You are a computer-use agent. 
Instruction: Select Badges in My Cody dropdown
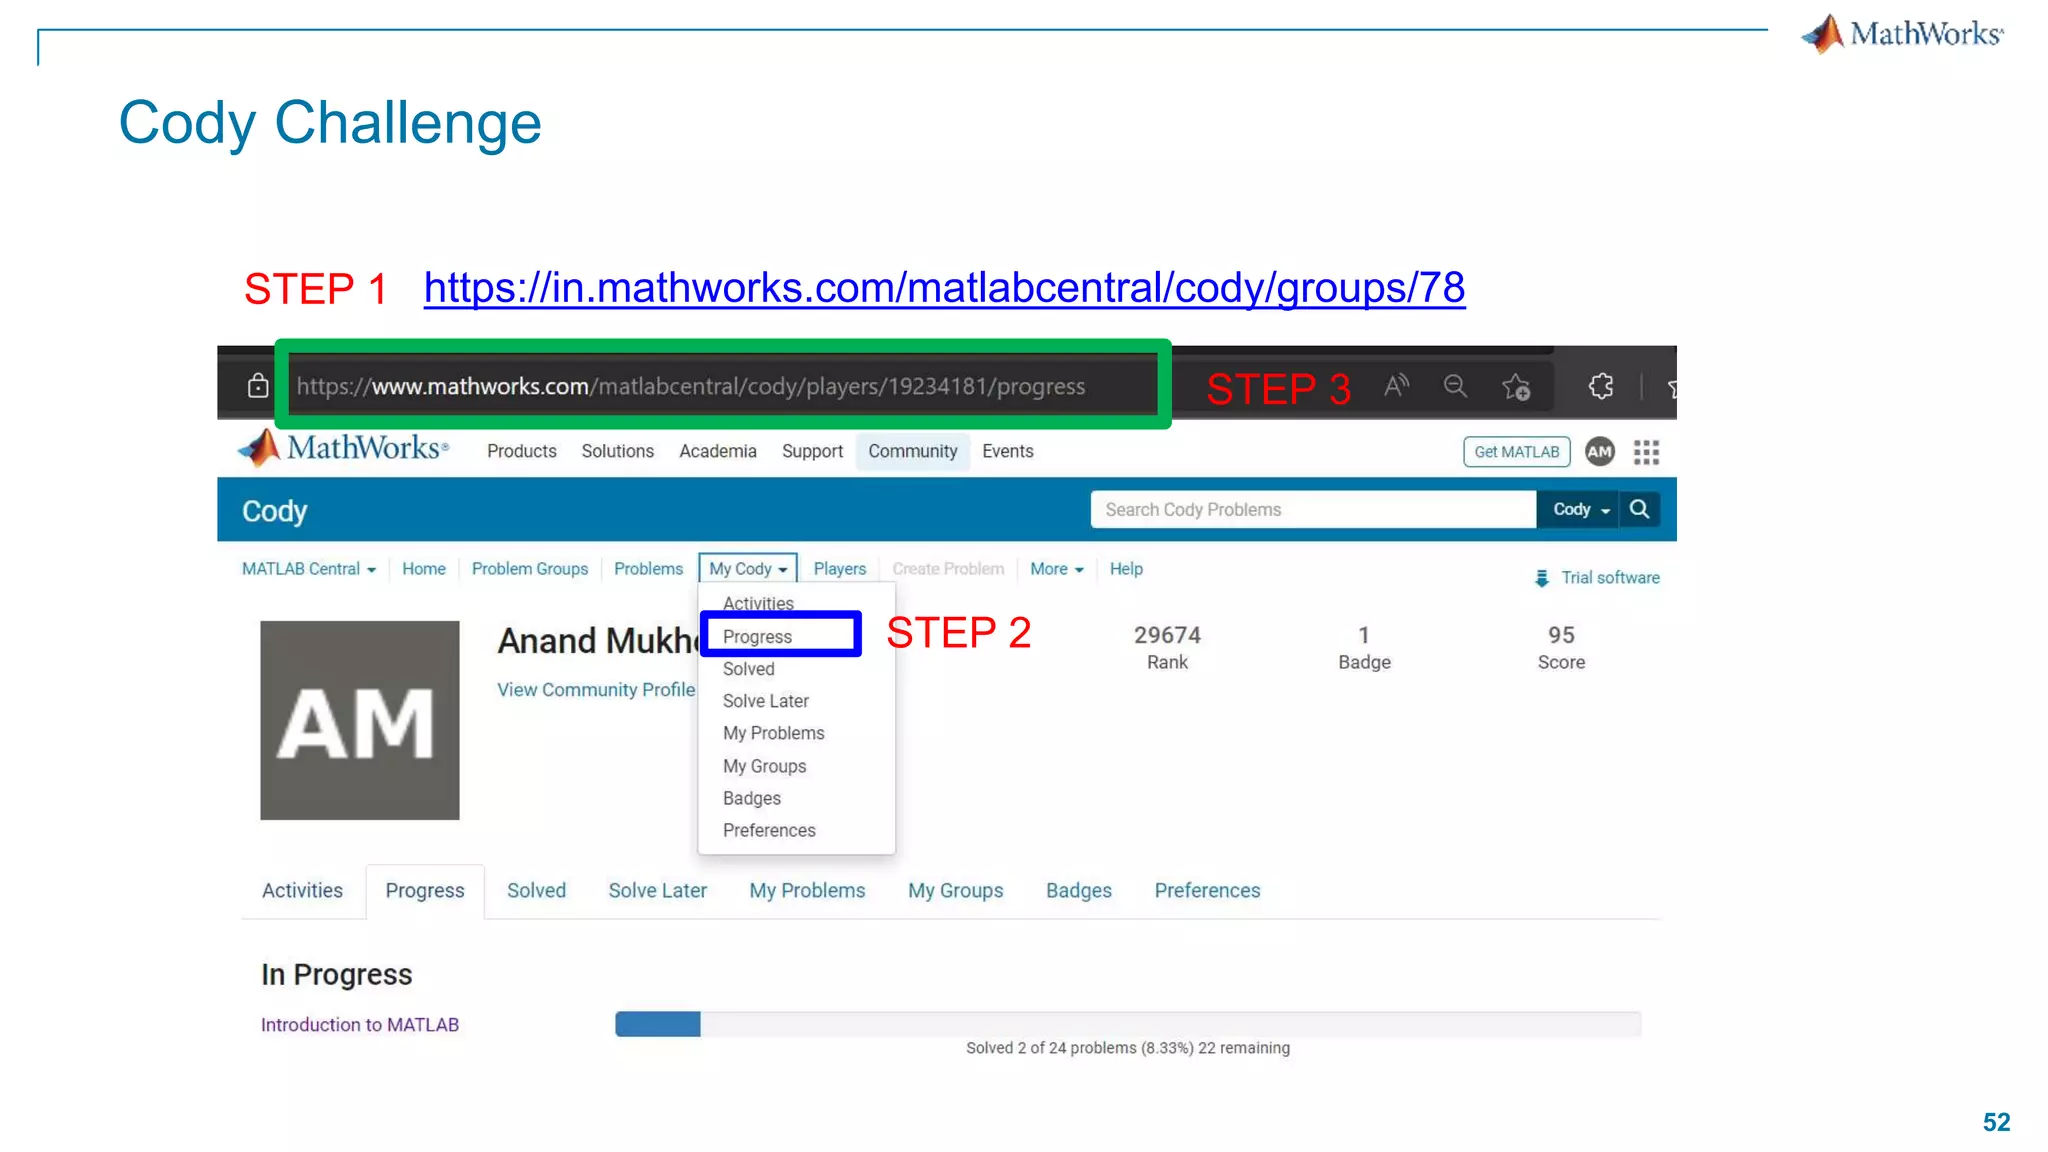[x=751, y=798]
